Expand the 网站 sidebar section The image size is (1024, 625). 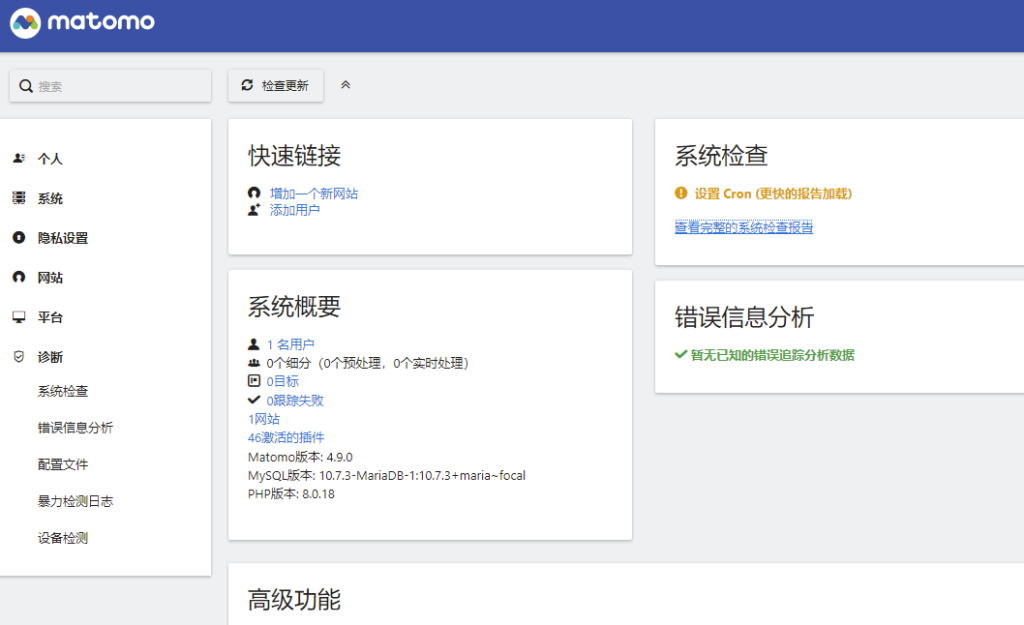tap(50, 278)
